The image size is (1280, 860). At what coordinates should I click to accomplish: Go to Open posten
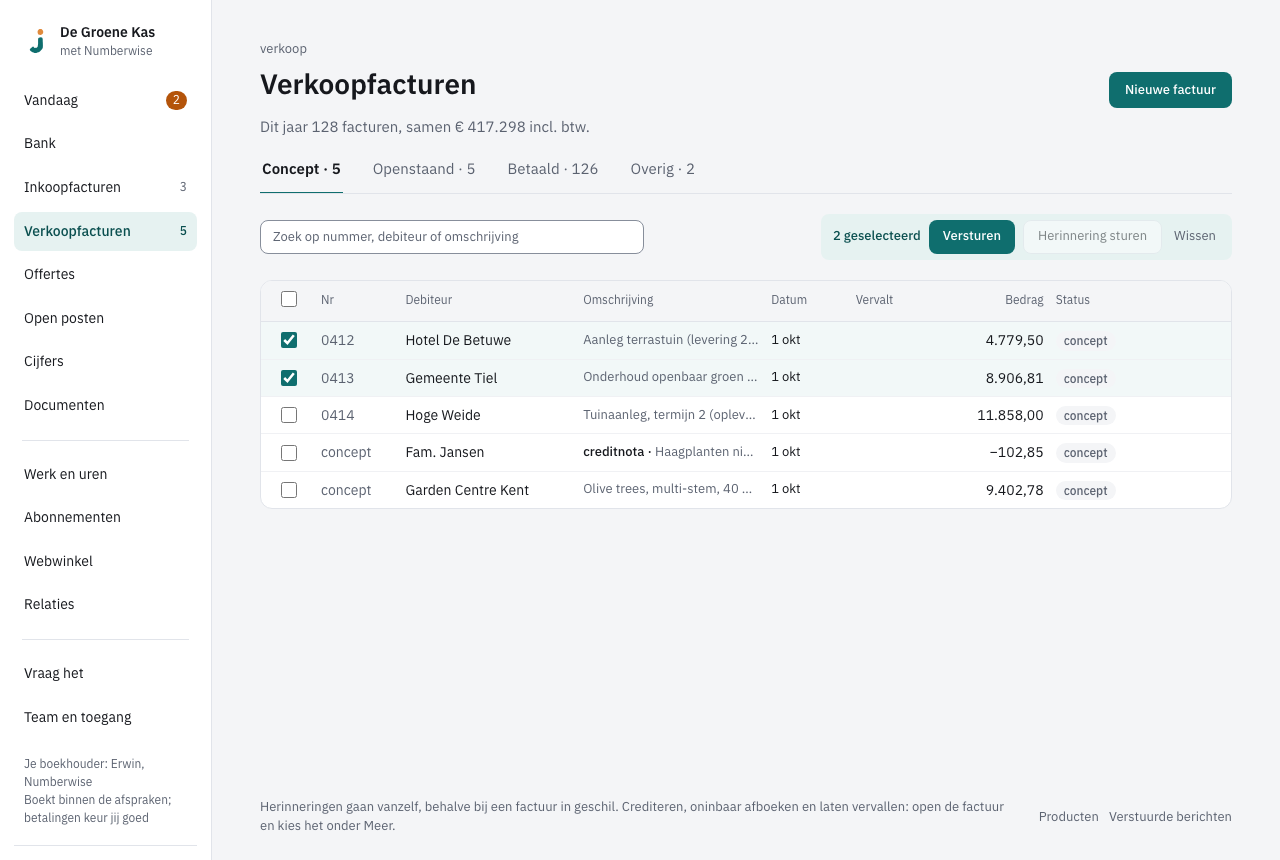(x=105, y=318)
